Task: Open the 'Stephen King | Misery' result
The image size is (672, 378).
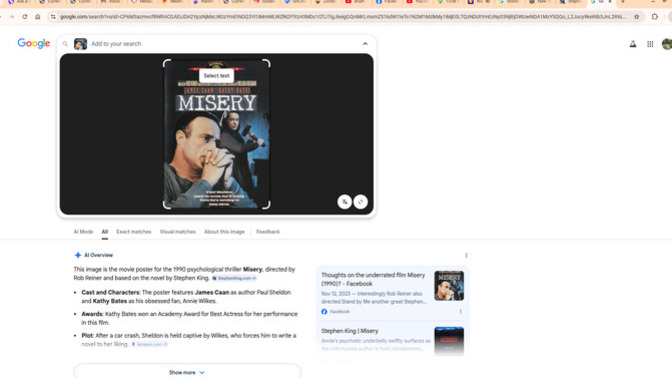Action: pos(350,331)
